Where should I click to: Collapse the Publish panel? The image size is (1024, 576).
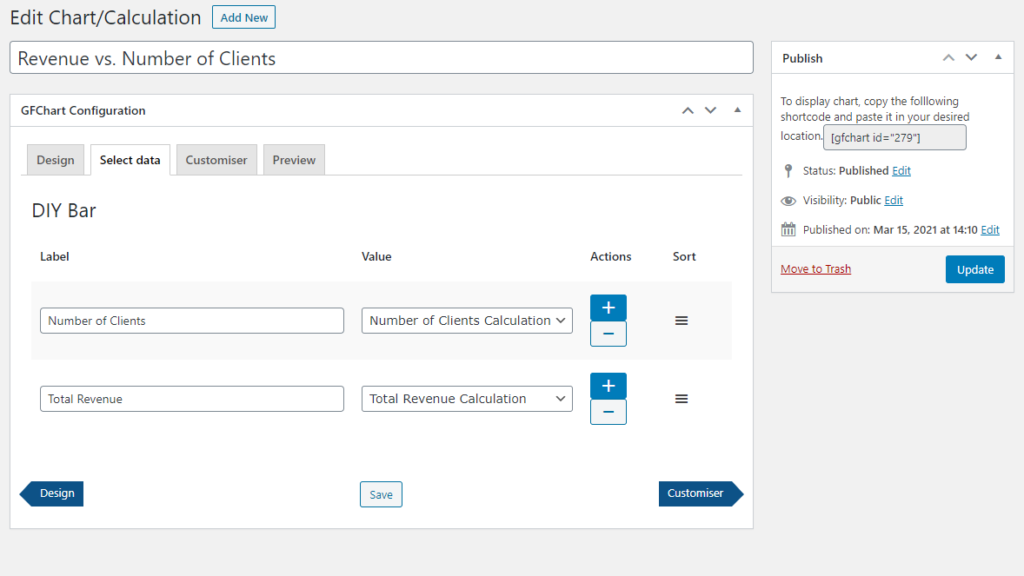click(x=998, y=58)
